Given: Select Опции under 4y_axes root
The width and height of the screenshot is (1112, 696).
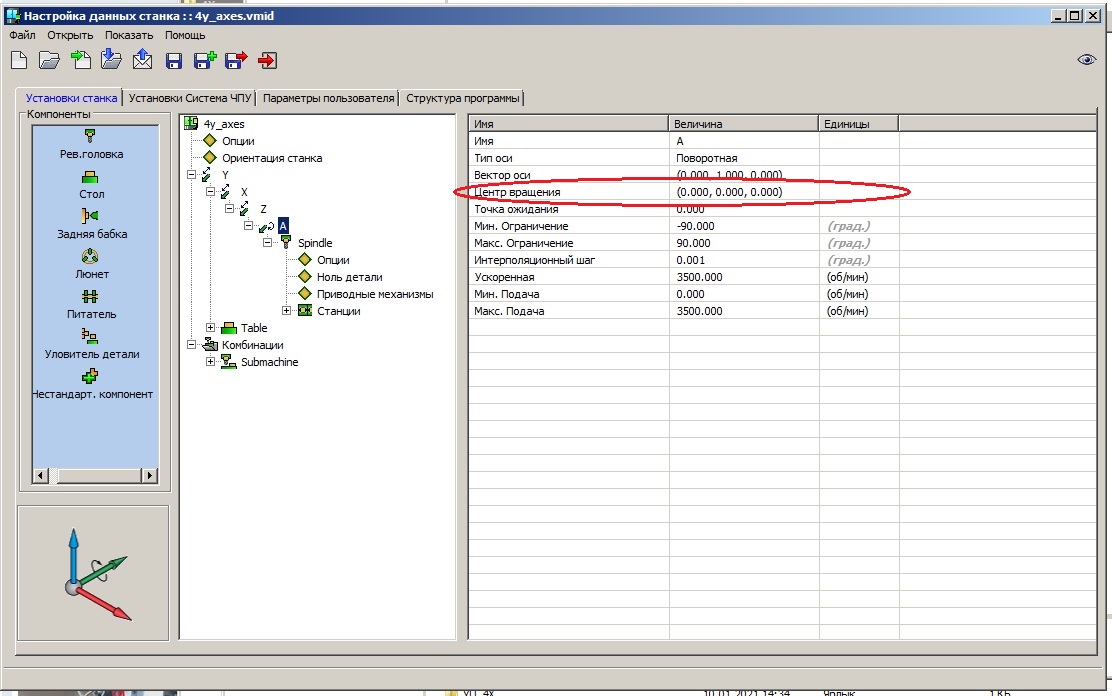Looking at the screenshot, I should click(238, 141).
